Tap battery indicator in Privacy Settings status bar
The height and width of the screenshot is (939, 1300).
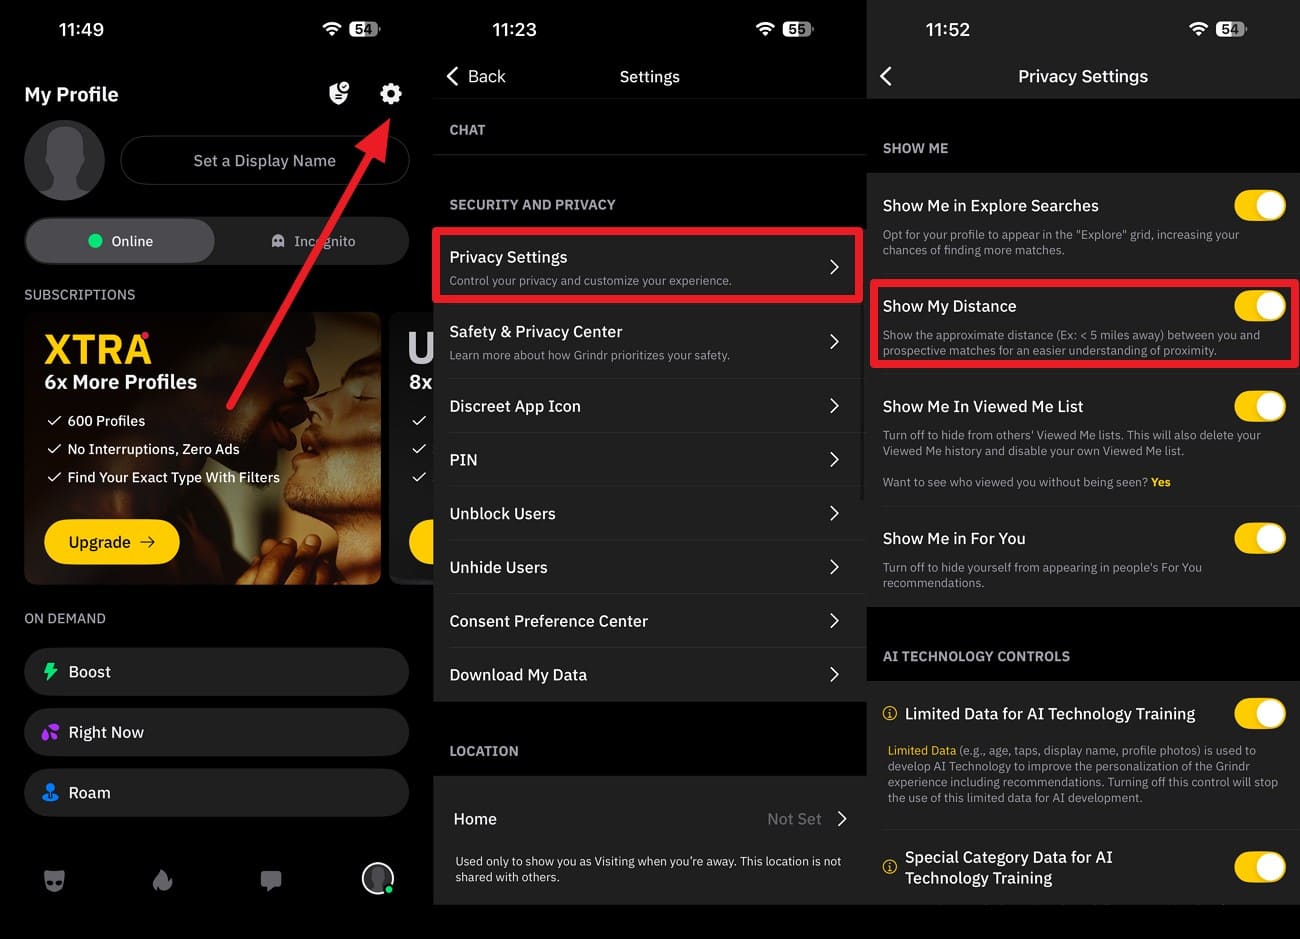[1231, 29]
